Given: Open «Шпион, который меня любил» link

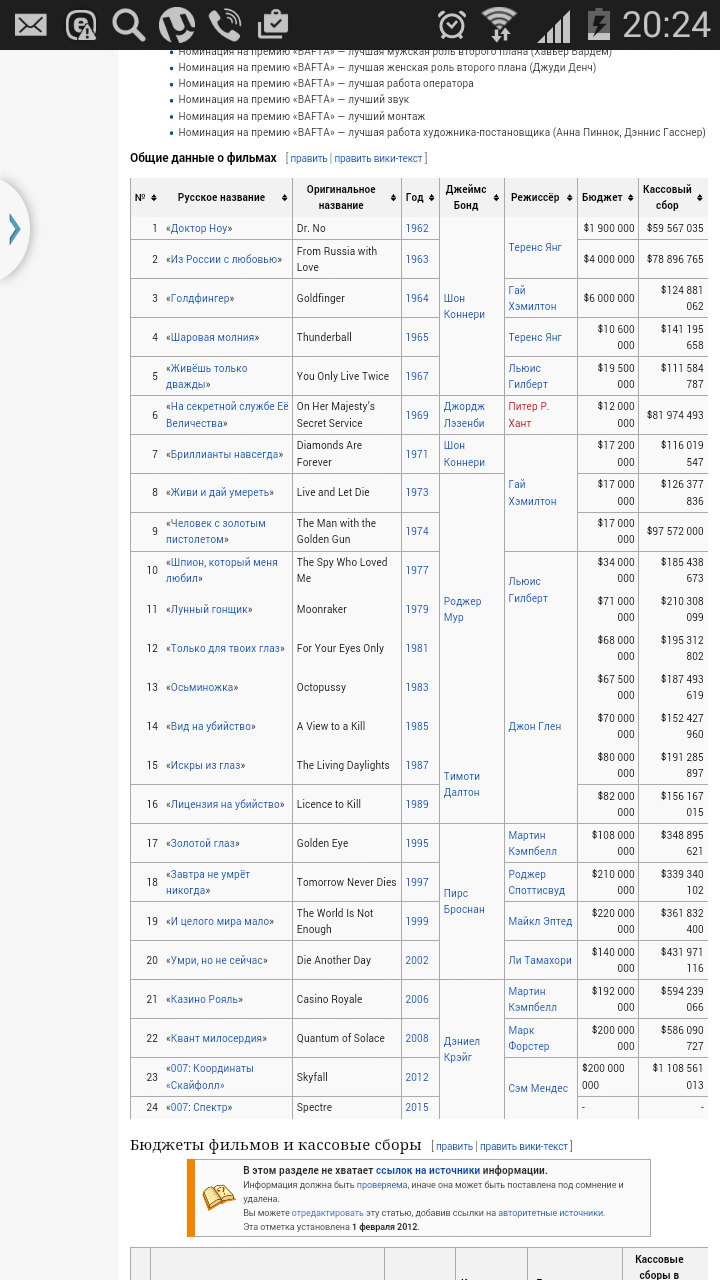Looking at the screenshot, I should click(x=221, y=571).
